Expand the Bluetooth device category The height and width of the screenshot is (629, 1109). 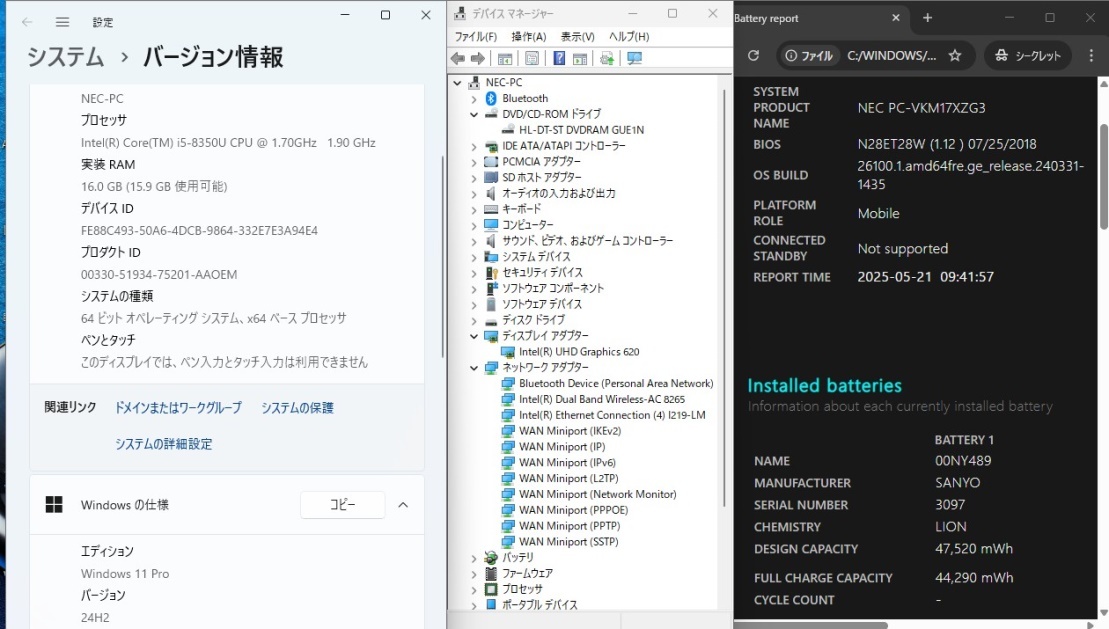click(x=474, y=99)
